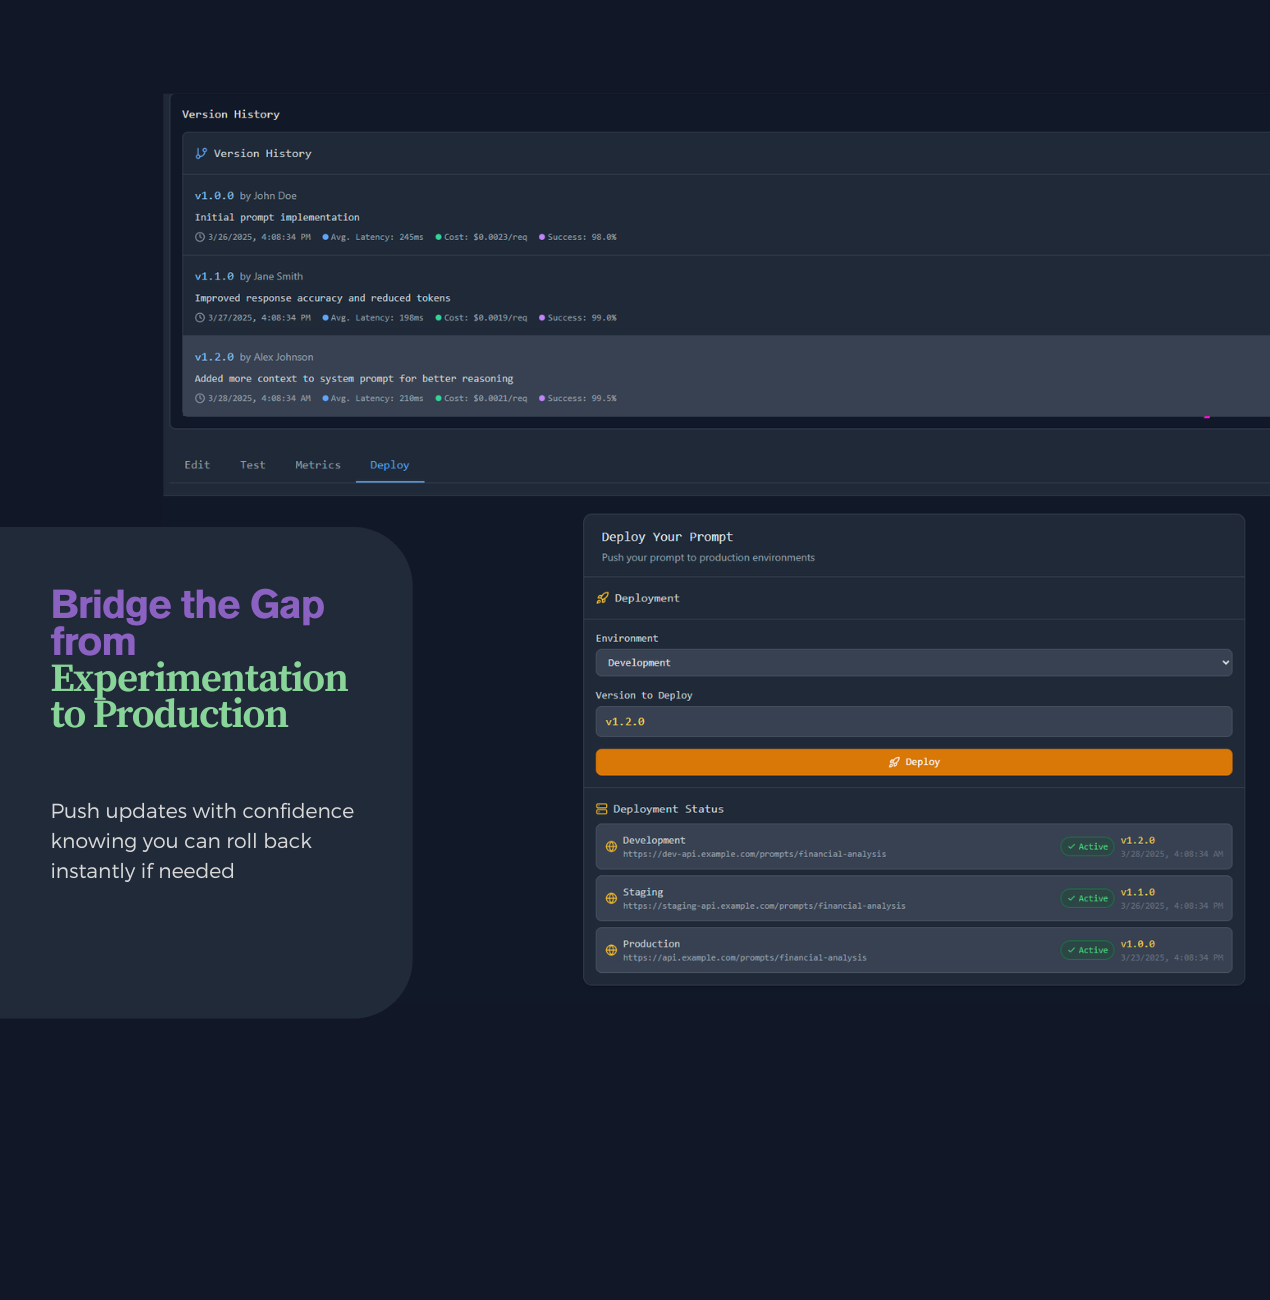Open the Metrics tab
This screenshot has height=1300, width=1270.
tap(318, 465)
